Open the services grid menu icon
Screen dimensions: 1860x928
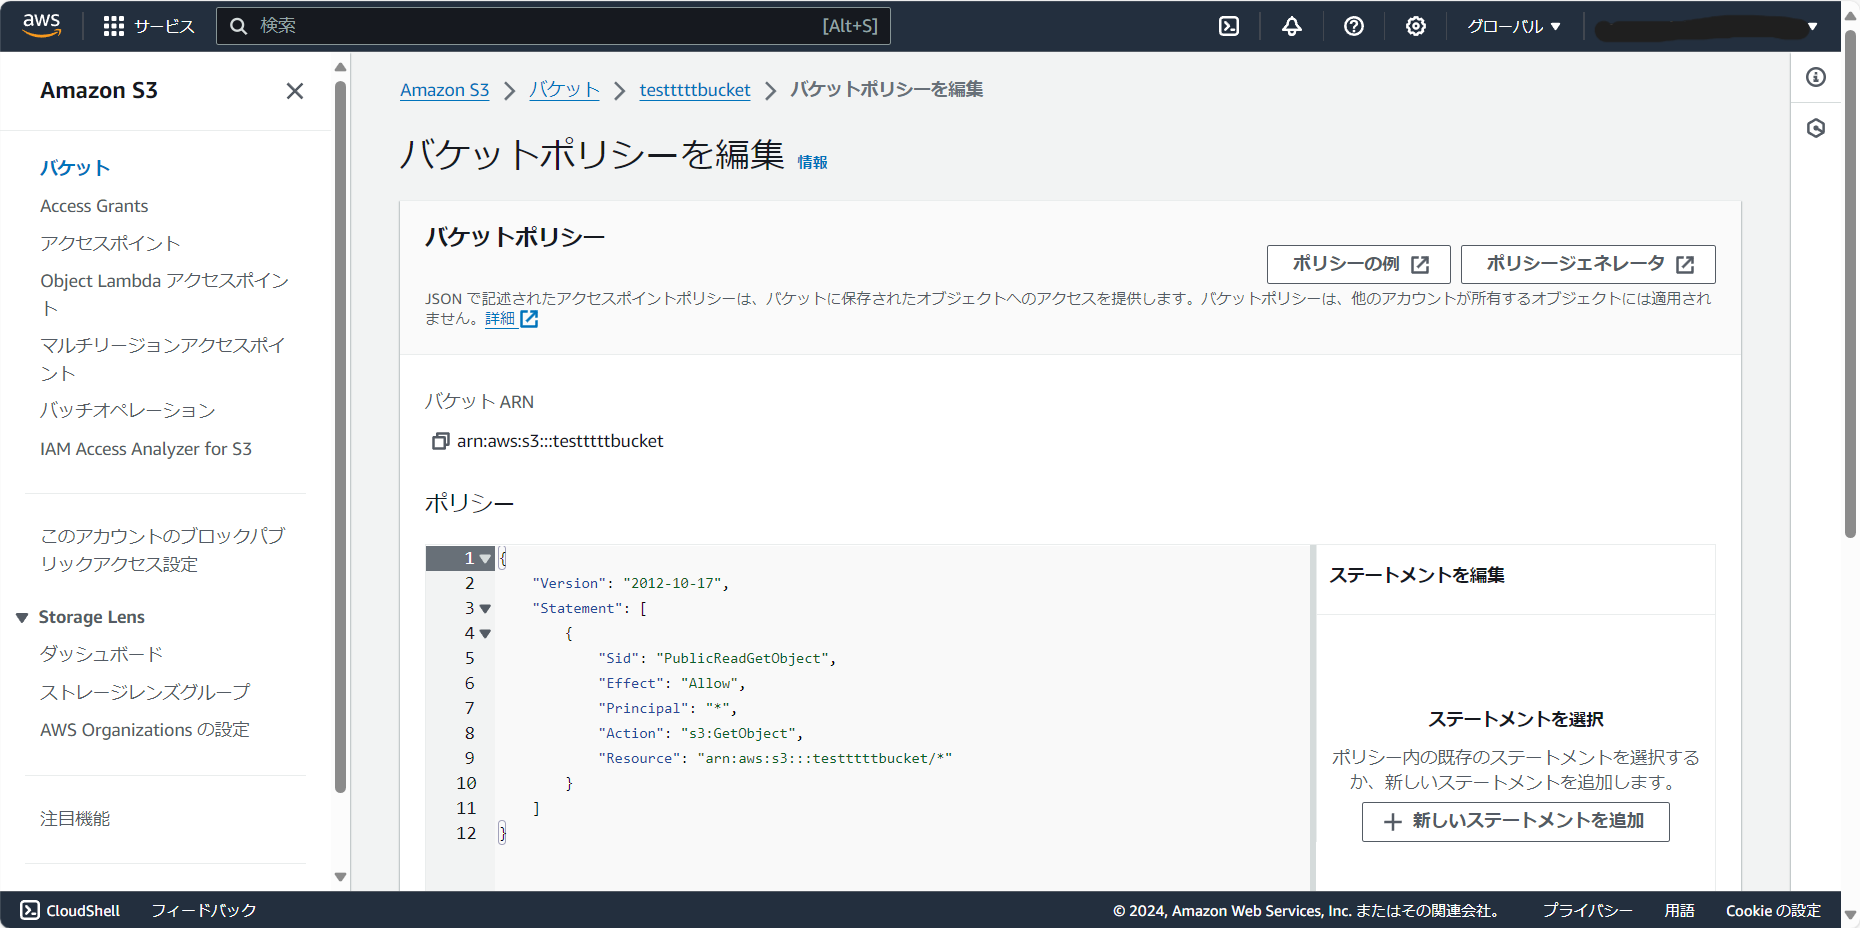pyautogui.click(x=114, y=26)
